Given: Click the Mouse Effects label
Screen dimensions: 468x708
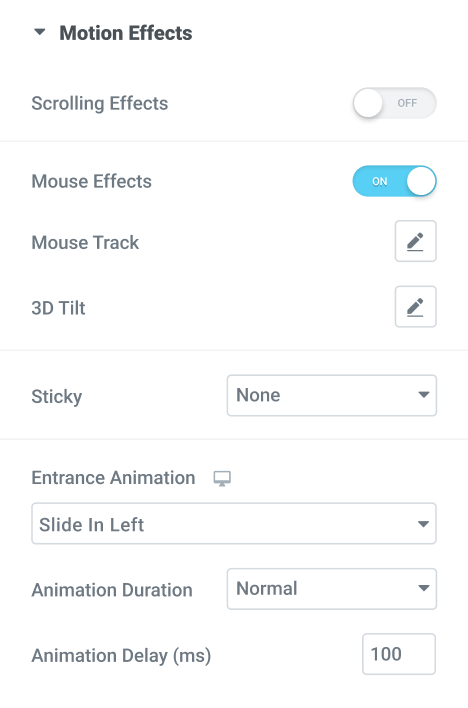Looking at the screenshot, I should click(x=92, y=181).
